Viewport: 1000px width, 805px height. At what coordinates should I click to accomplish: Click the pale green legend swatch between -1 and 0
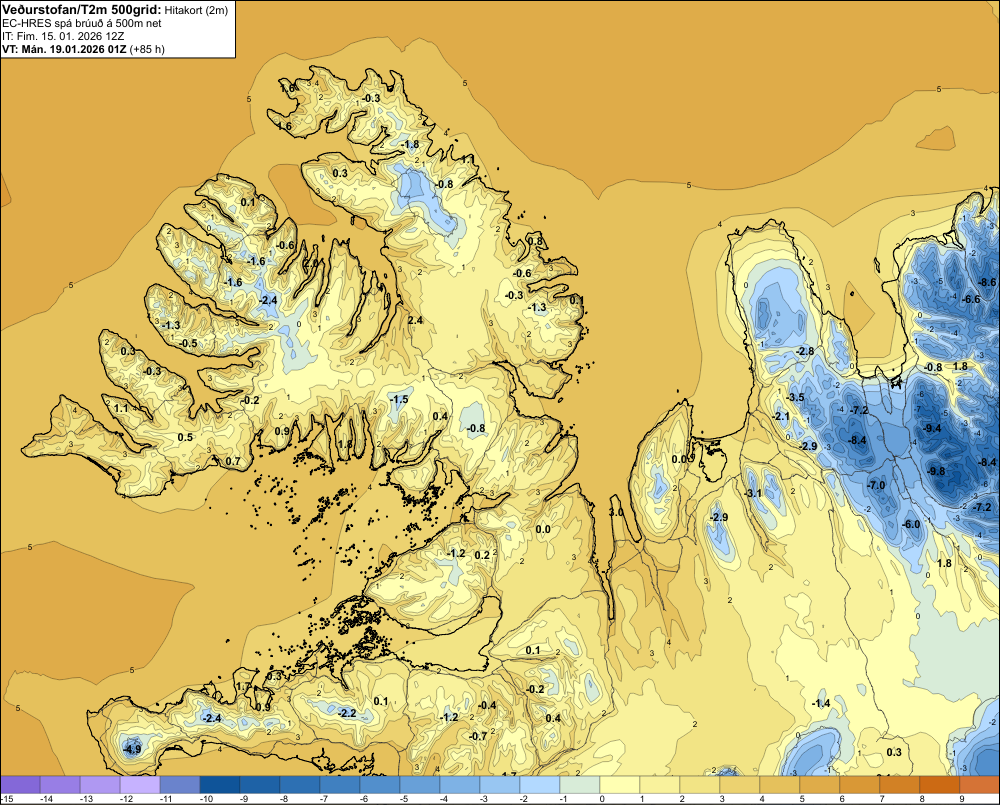tap(580, 784)
